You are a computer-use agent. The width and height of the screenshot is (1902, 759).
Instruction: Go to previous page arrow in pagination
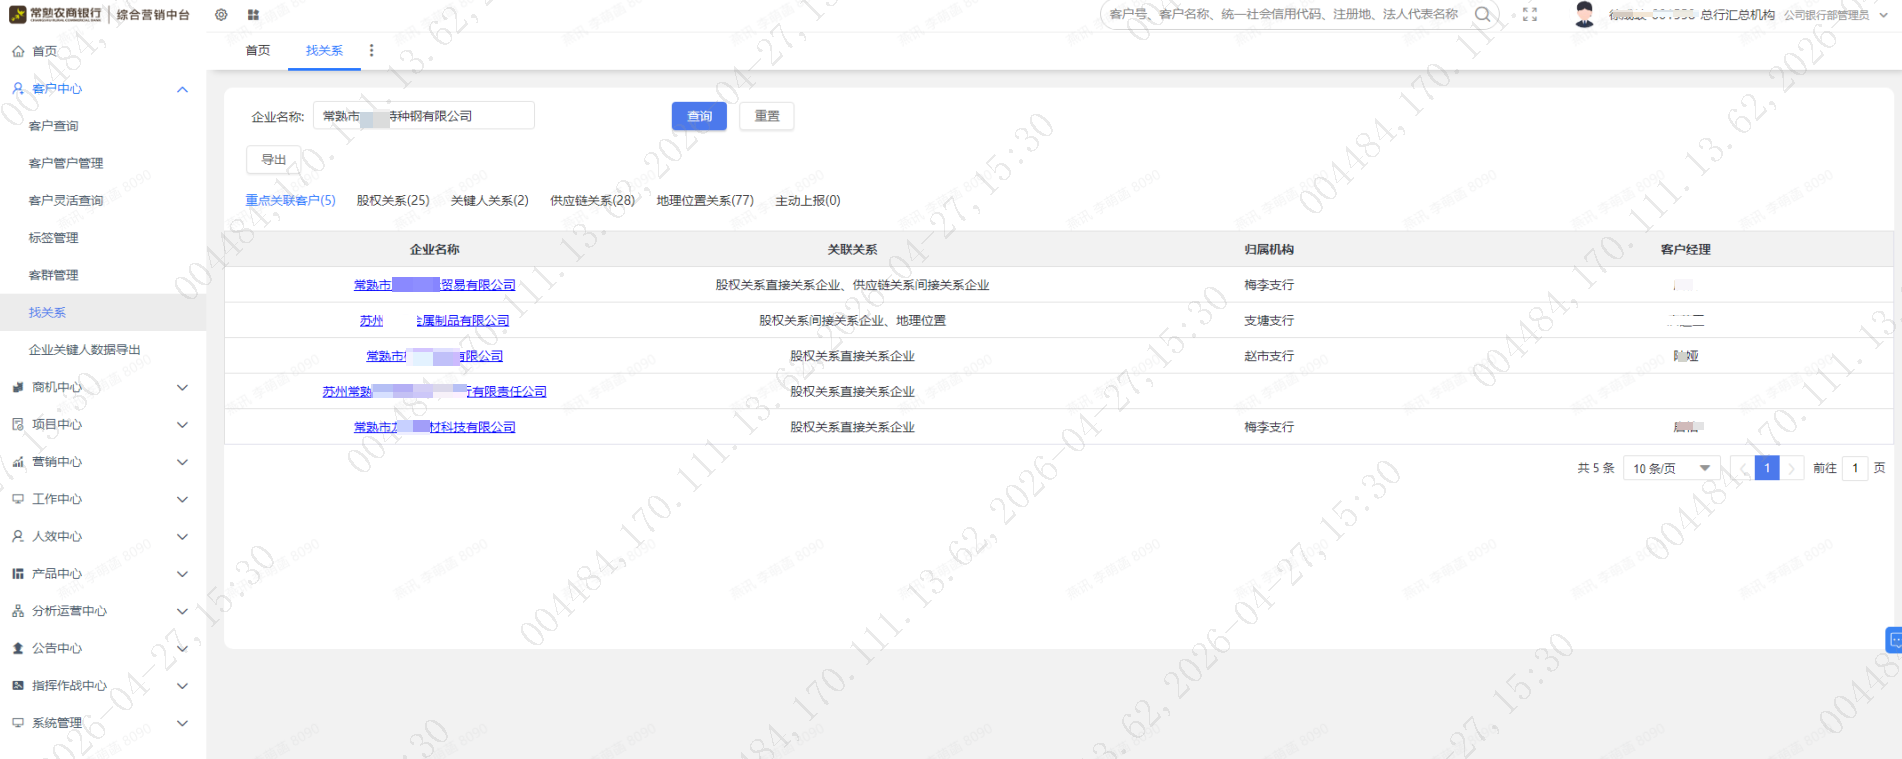click(1742, 468)
